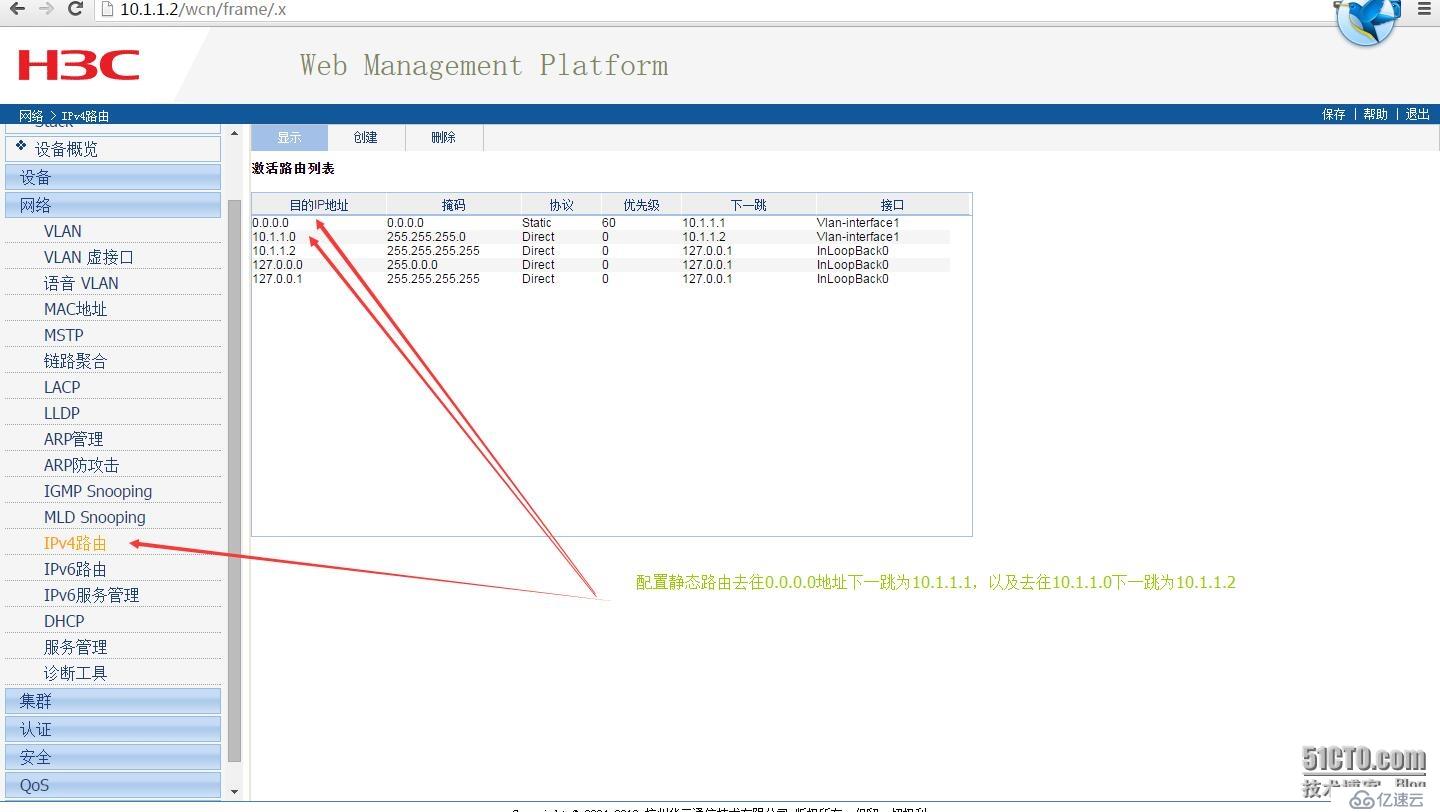Sort by 协议 column header
This screenshot has height=812, width=1440.
[x=561, y=205]
